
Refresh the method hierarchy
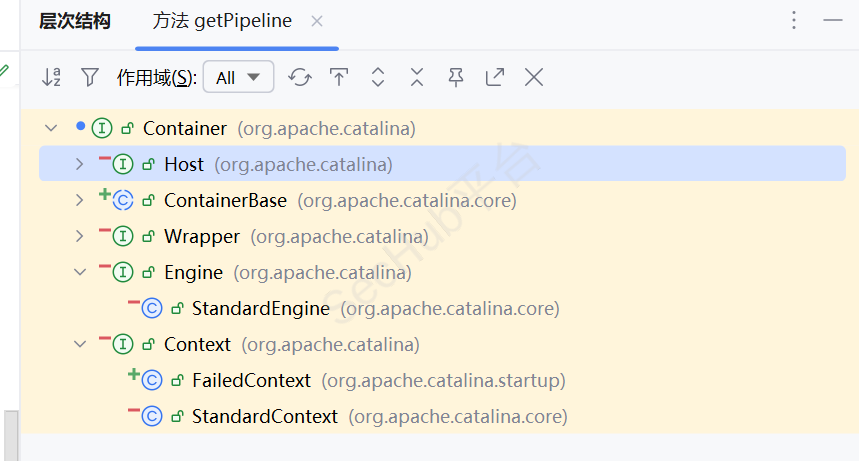pos(299,77)
